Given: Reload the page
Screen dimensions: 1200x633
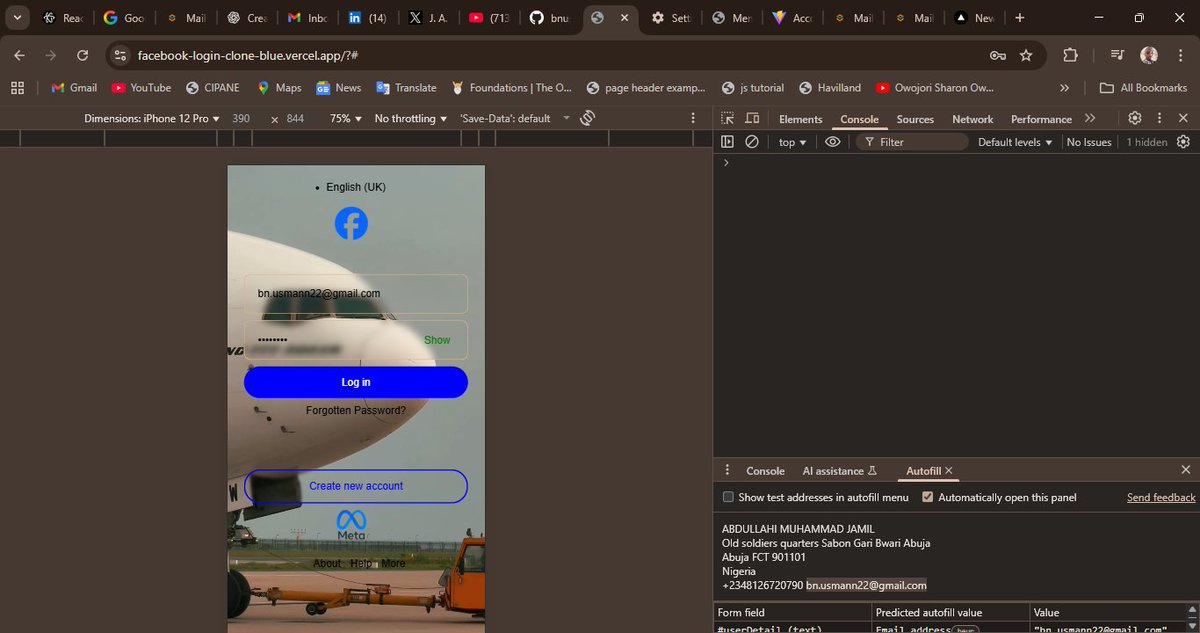Looking at the screenshot, I should tap(82, 56).
